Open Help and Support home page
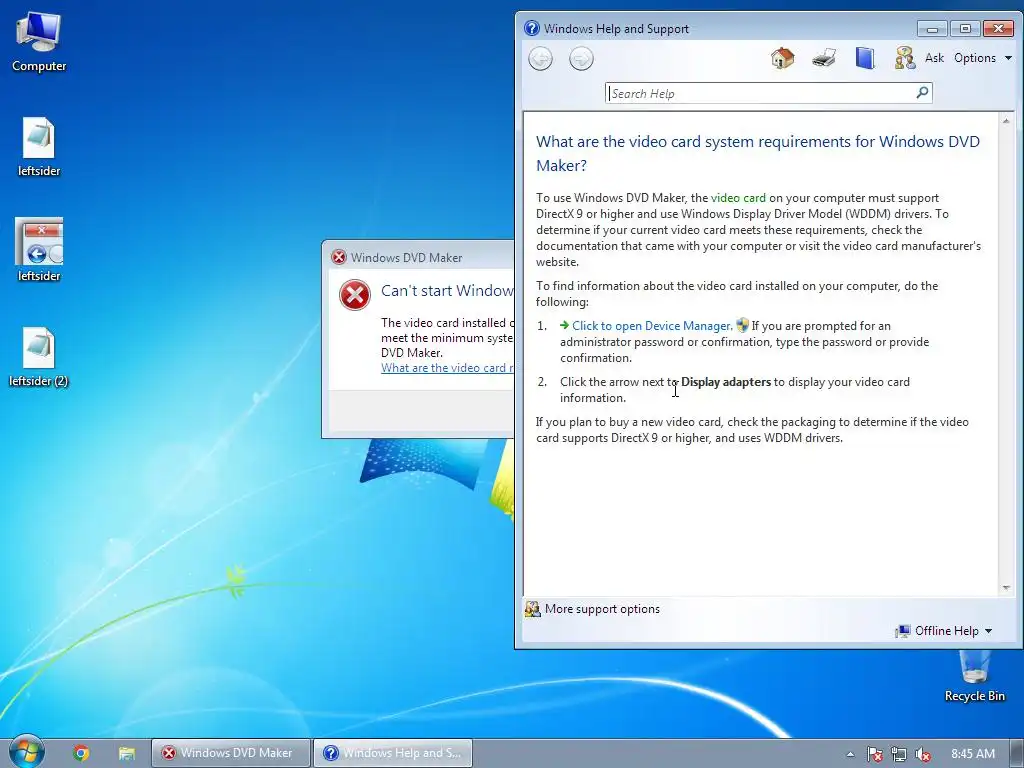This screenshot has width=1024, height=768. 782,58
